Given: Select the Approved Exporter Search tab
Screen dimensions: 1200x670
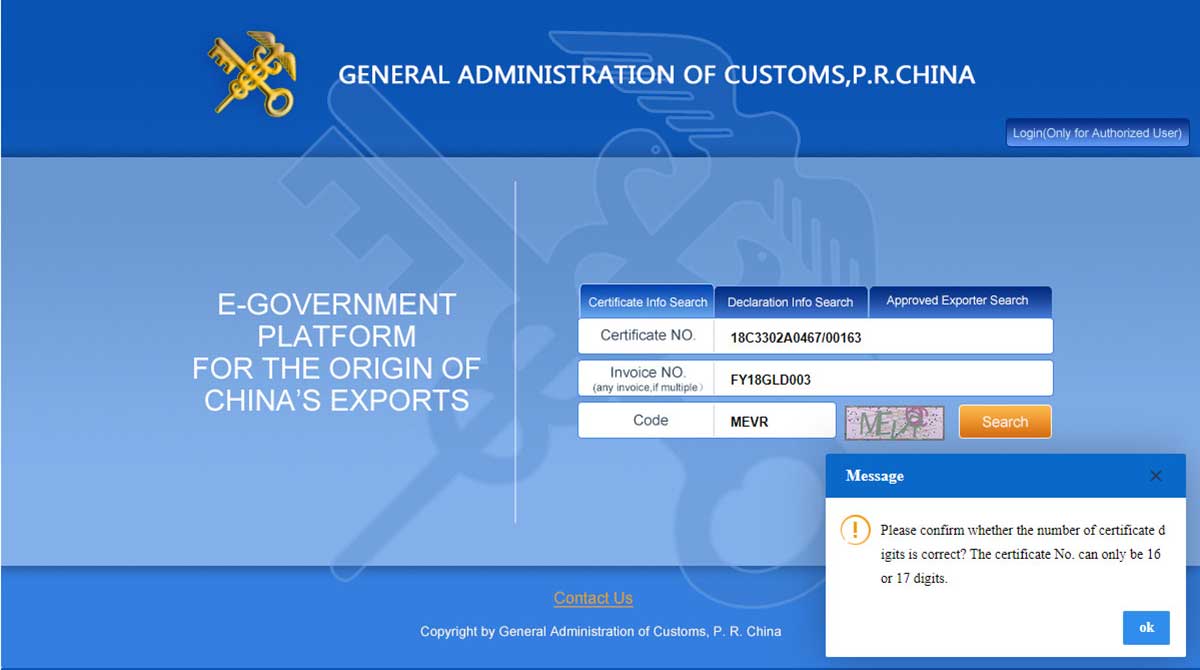Looking at the screenshot, I should [957, 301].
